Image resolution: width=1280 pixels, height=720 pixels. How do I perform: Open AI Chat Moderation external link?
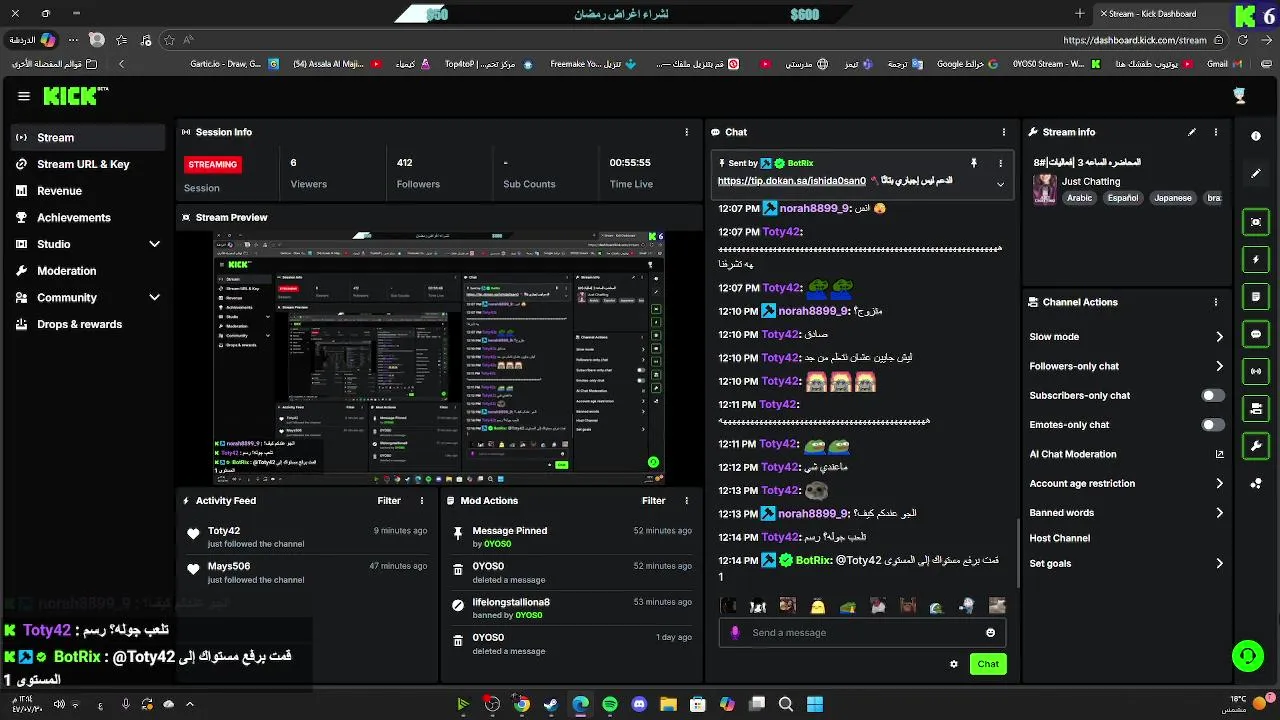(1219, 454)
